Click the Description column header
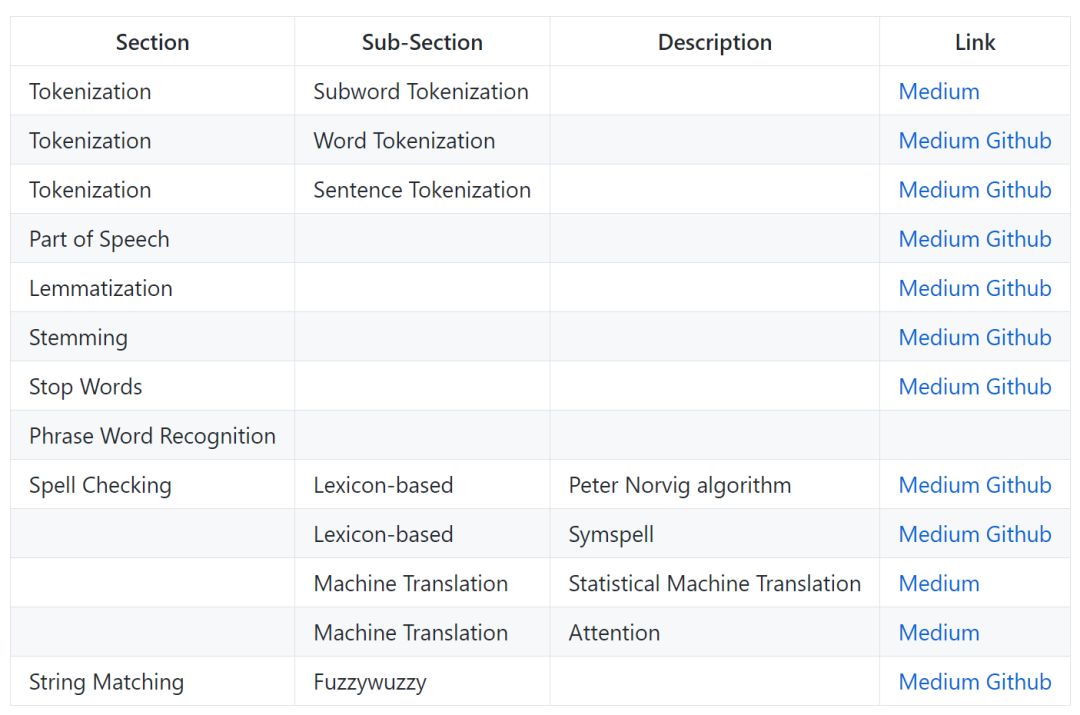Image resolution: width=1080 pixels, height=715 pixels. pyautogui.click(x=714, y=43)
